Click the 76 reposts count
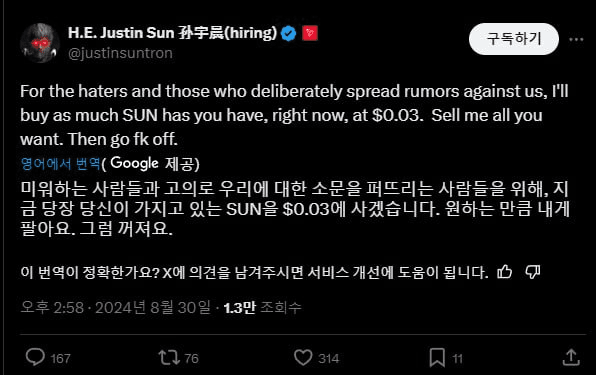The width and height of the screenshot is (596, 375). 192,358
